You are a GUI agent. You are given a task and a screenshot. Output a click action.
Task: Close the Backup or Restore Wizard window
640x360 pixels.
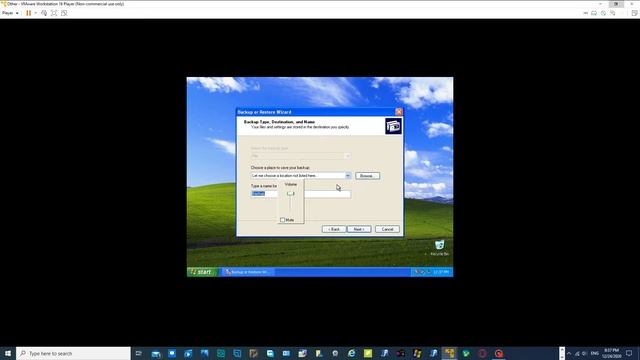coord(399,112)
